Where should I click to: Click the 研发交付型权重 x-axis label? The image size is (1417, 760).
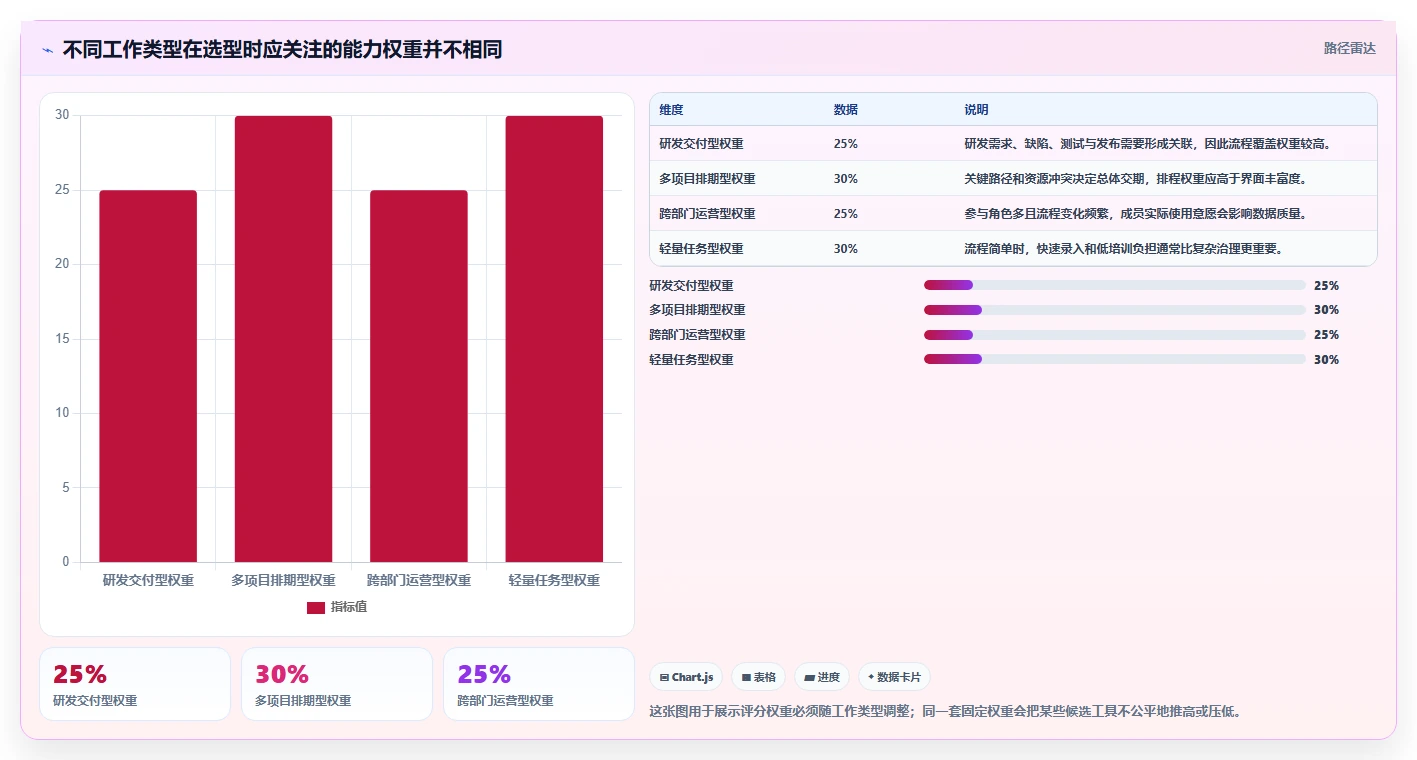coord(148,581)
